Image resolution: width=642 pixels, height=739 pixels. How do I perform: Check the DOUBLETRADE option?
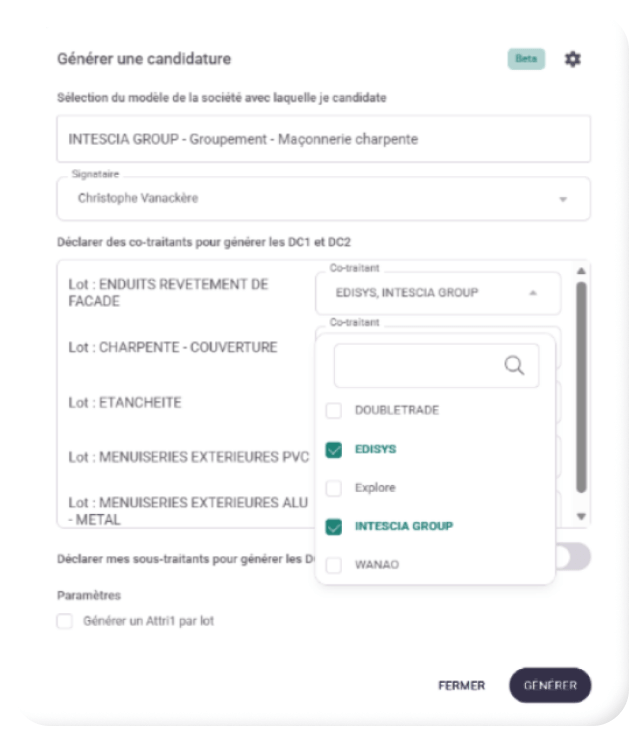coord(334,410)
